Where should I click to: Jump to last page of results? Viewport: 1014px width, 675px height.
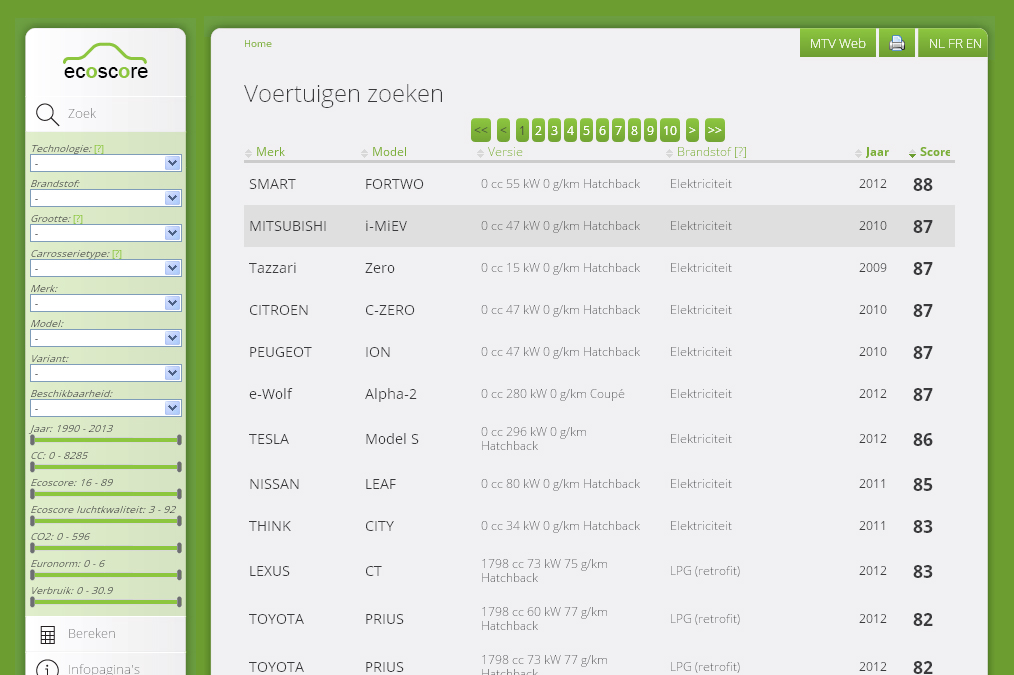(x=714, y=130)
